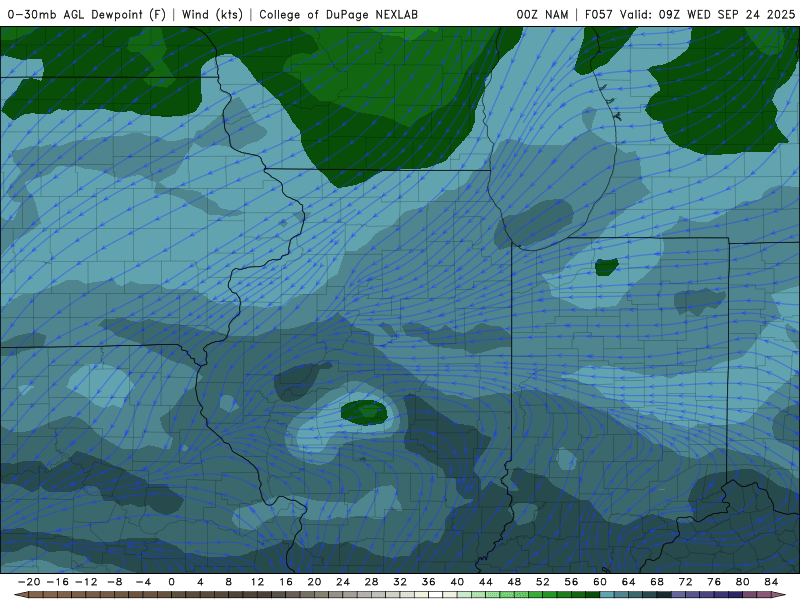Click the -4 legend value
This screenshot has height=600, width=800.
tap(143, 582)
